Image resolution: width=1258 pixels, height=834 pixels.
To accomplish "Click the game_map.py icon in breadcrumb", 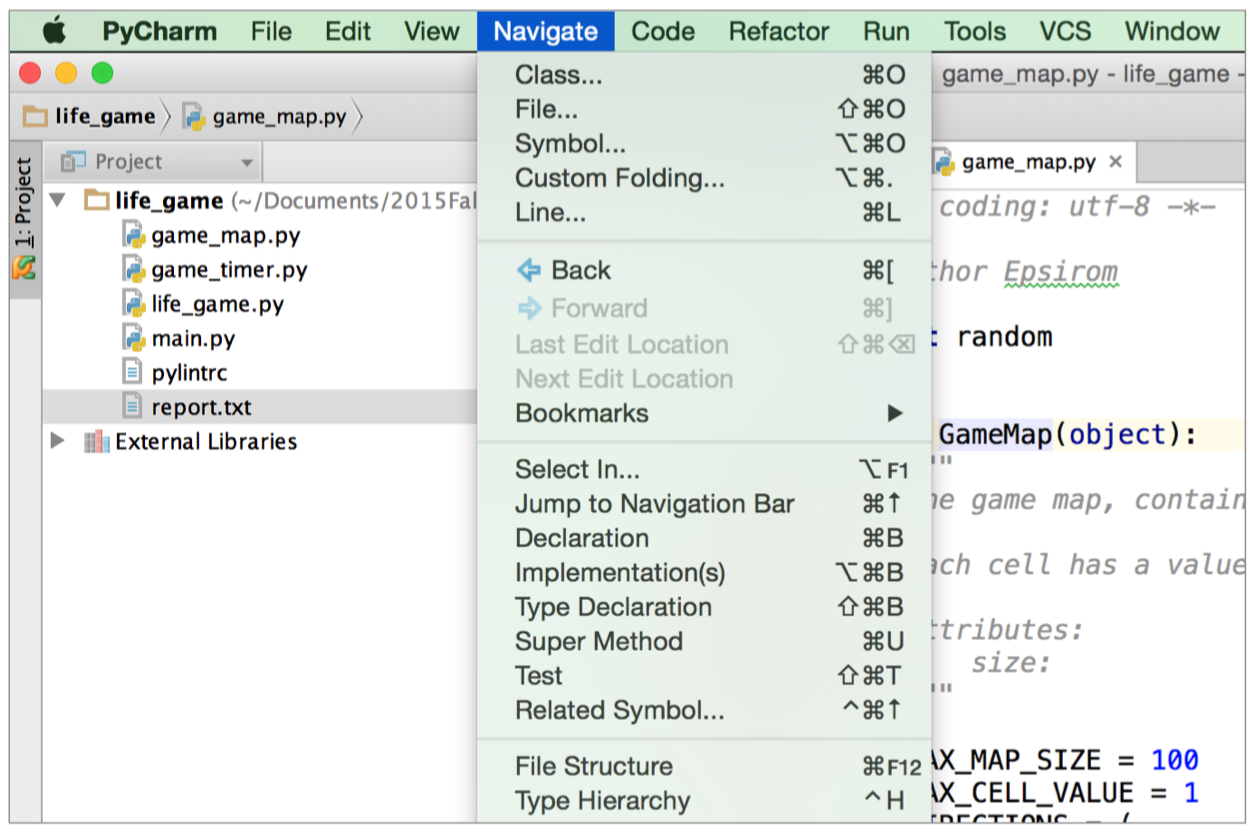I will pyautogui.click(x=194, y=117).
